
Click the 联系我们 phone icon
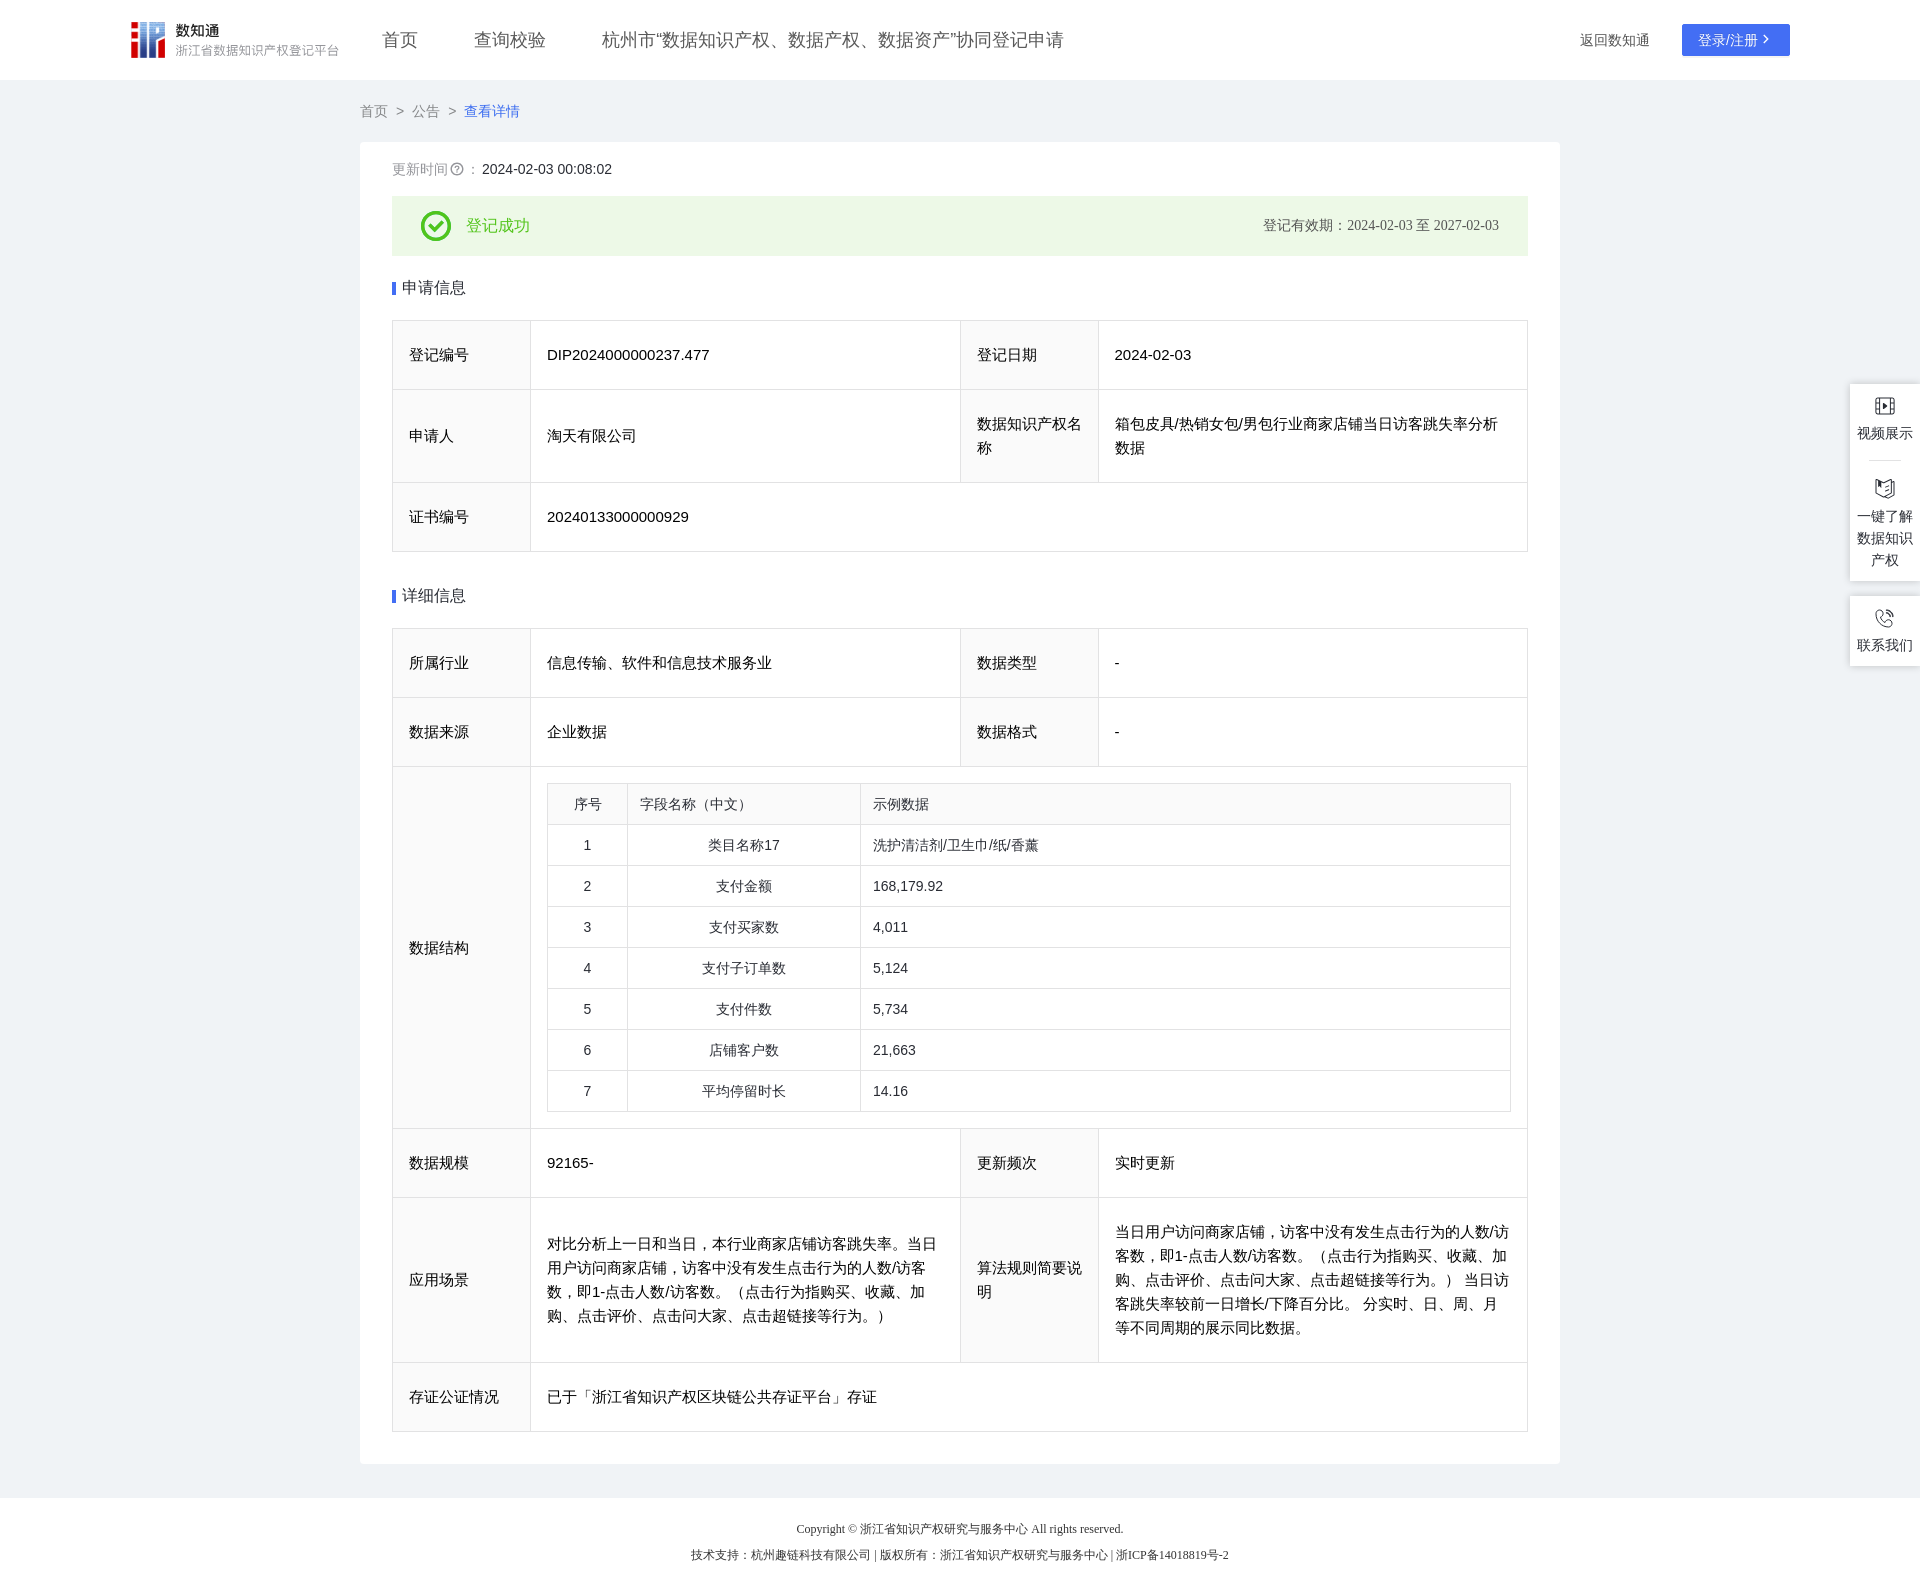1884,618
